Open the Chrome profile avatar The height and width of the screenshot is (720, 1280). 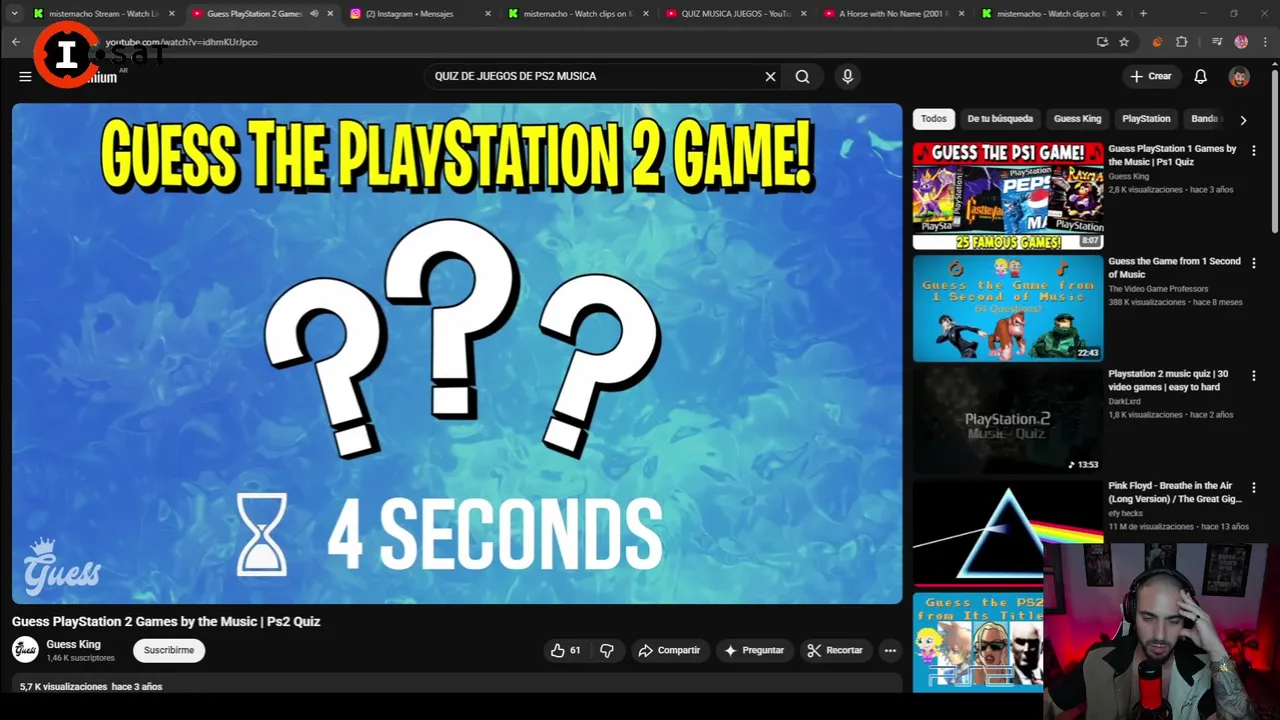click(x=1241, y=42)
